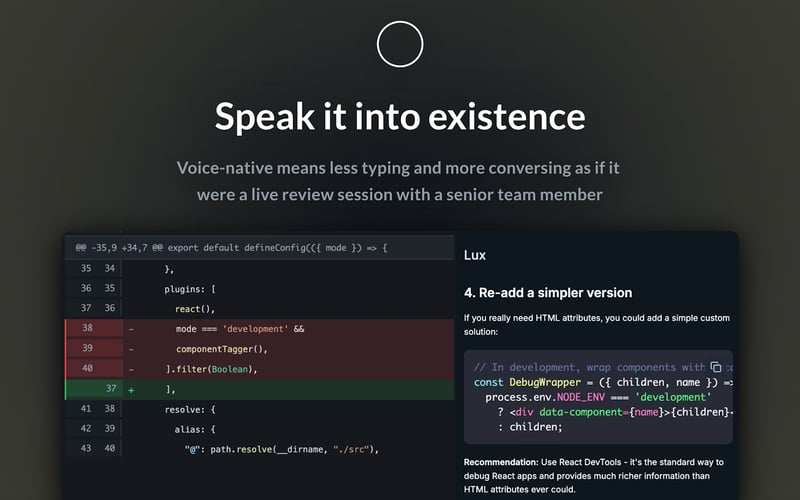Select added line 37 '],'
Image resolution: width=800 pixels, height=500 pixels.
[170, 389]
